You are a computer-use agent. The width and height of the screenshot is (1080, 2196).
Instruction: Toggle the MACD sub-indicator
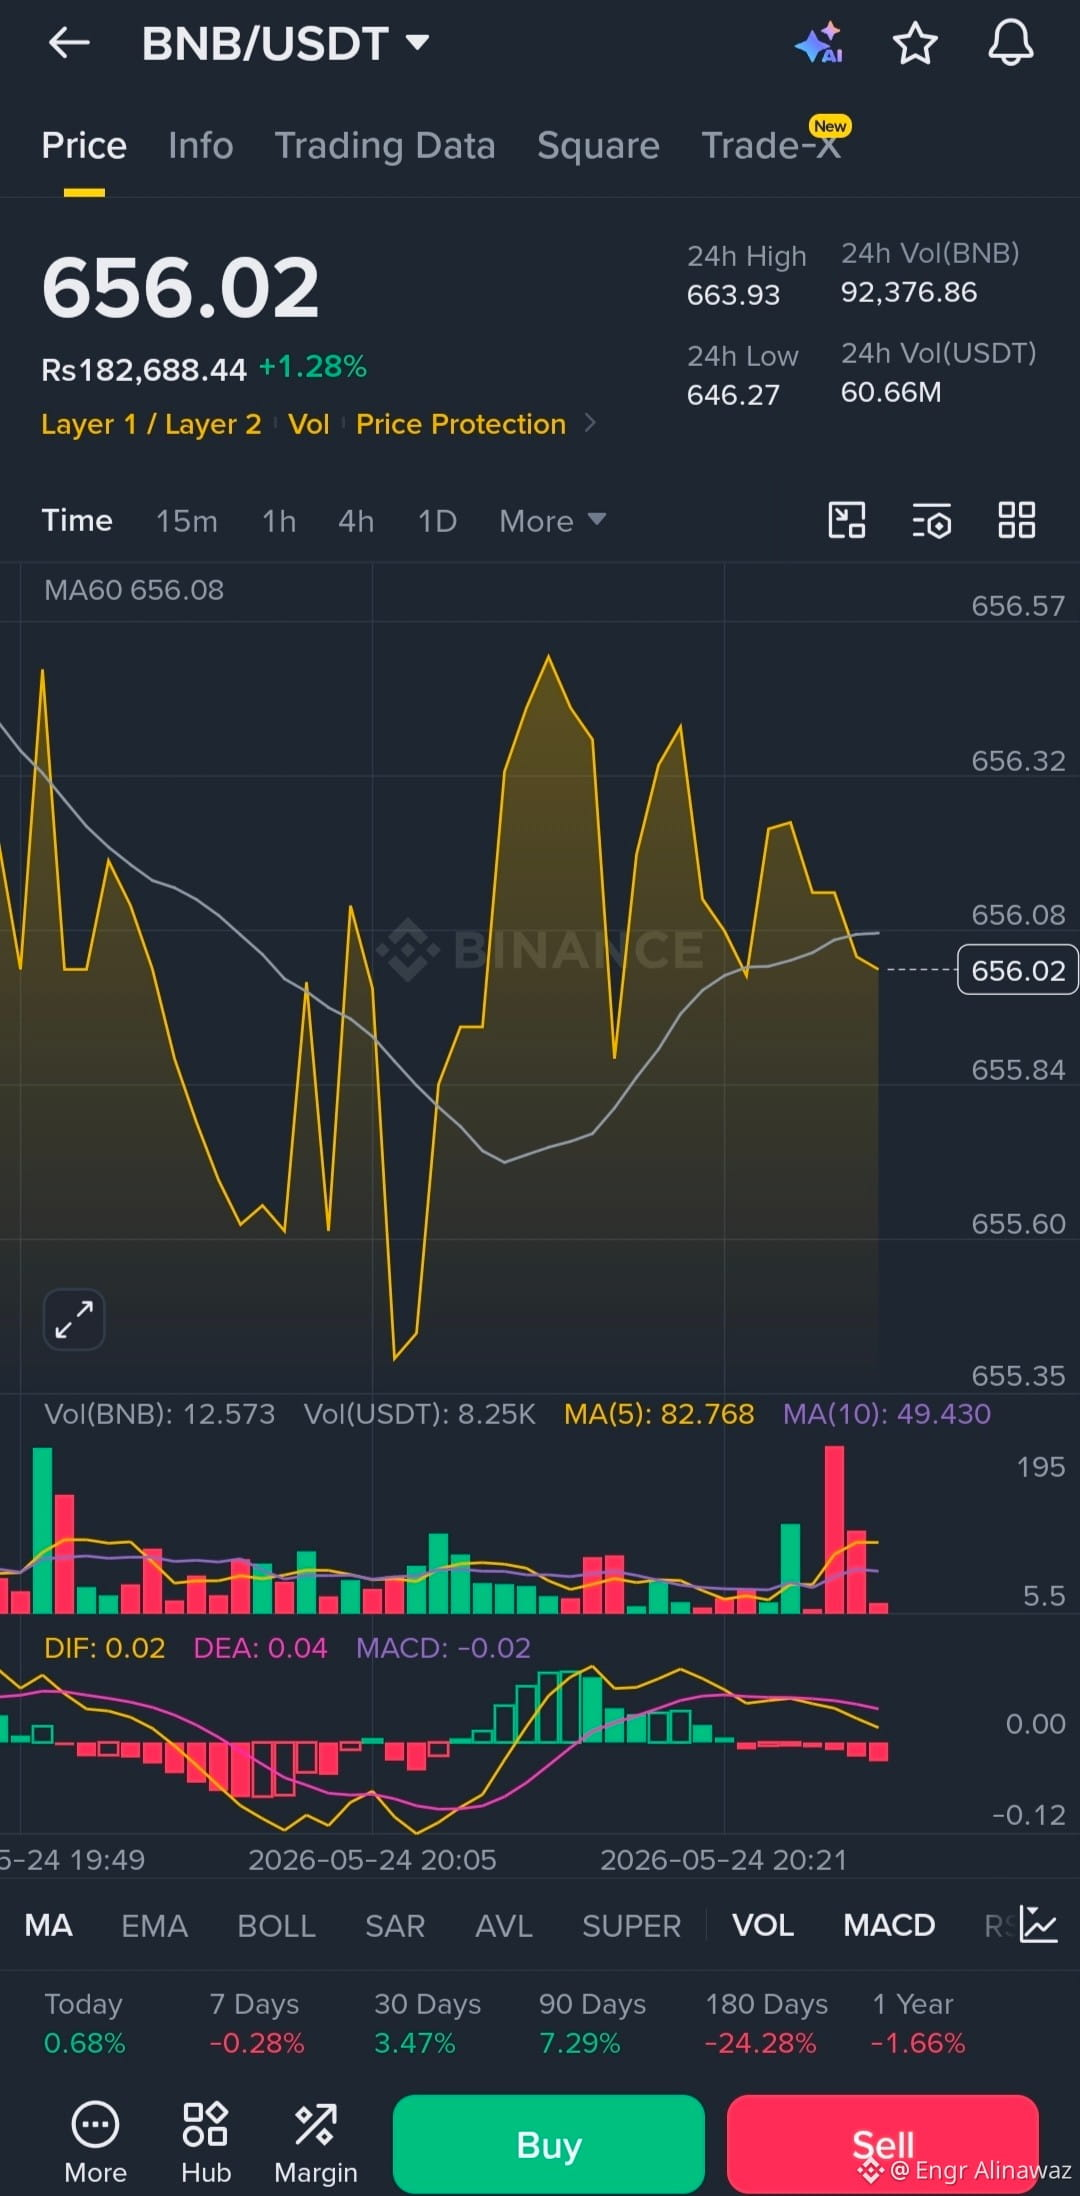889,1925
